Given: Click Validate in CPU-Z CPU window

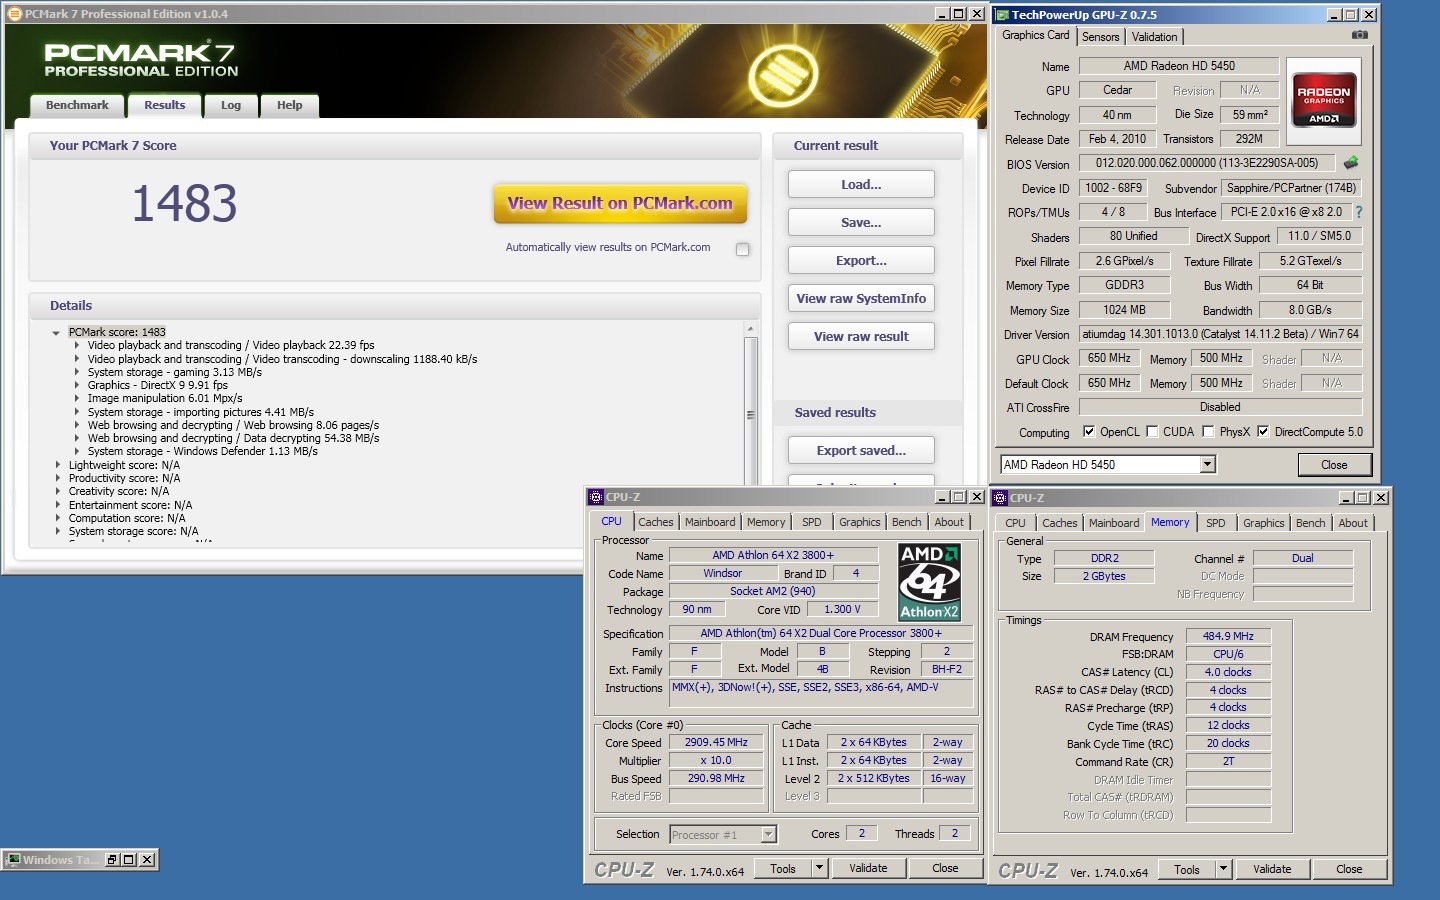Looking at the screenshot, I should tap(868, 868).
